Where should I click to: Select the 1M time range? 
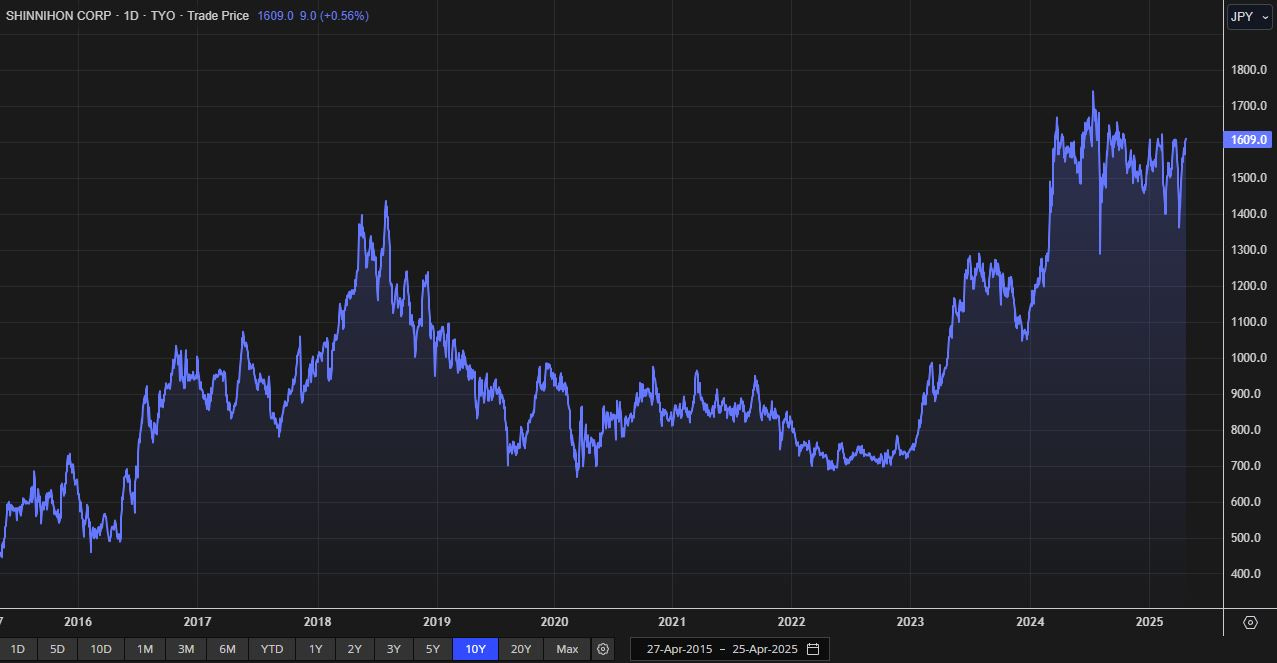pyautogui.click(x=145, y=649)
